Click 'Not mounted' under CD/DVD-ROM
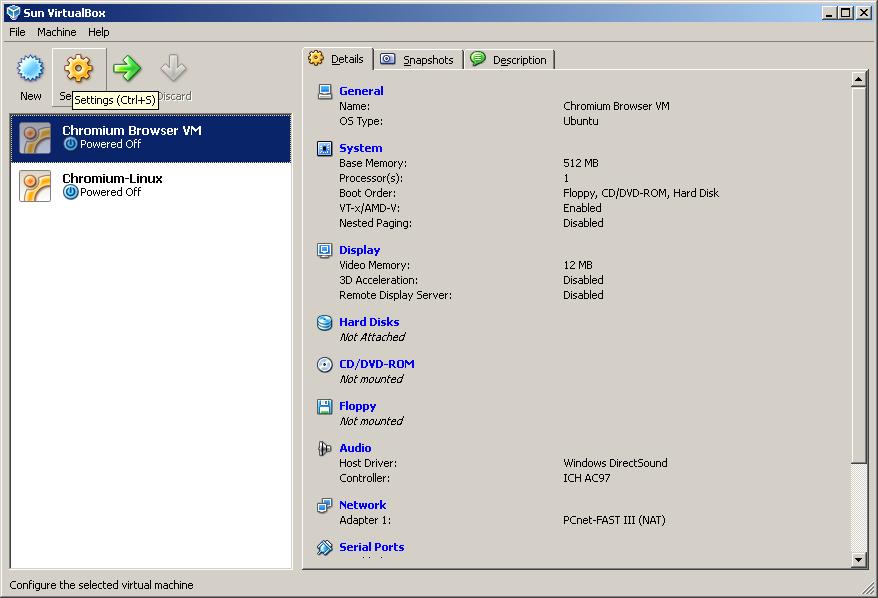 pyautogui.click(x=371, y=379)
